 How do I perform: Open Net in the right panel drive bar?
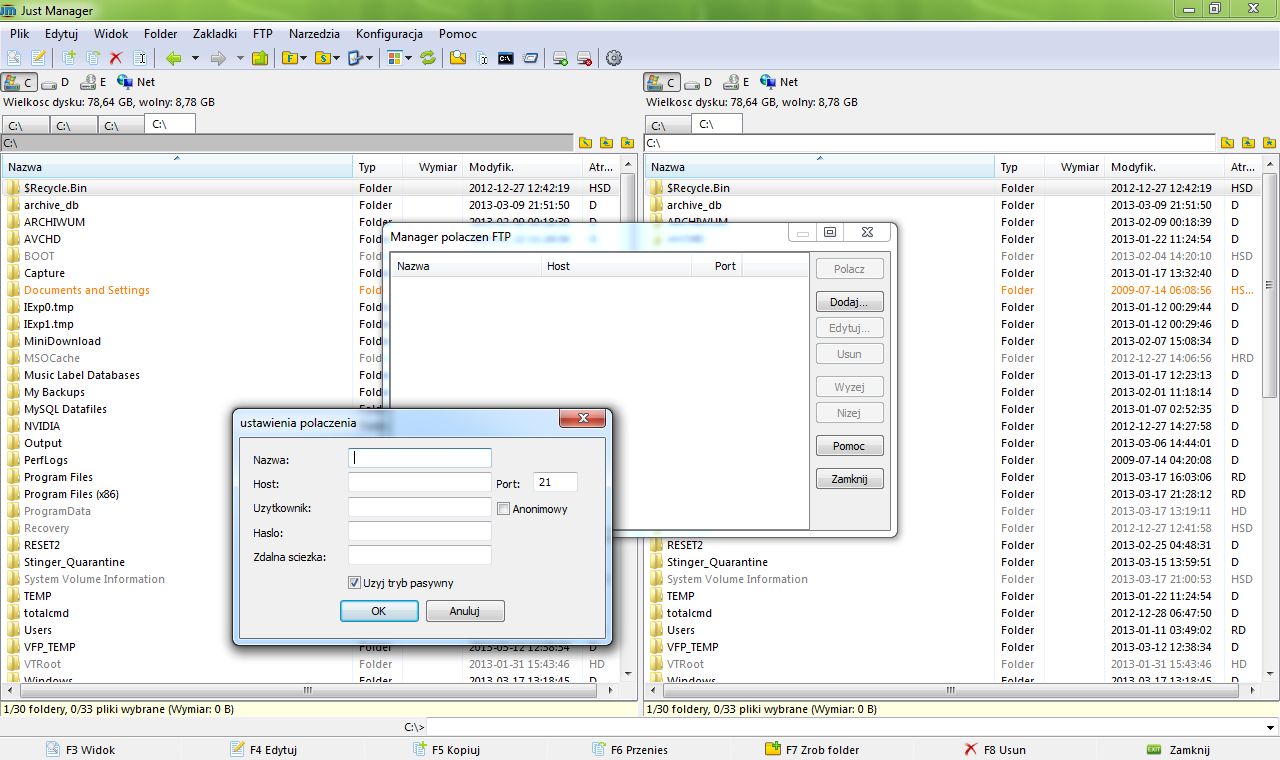[x=779, y=82]
